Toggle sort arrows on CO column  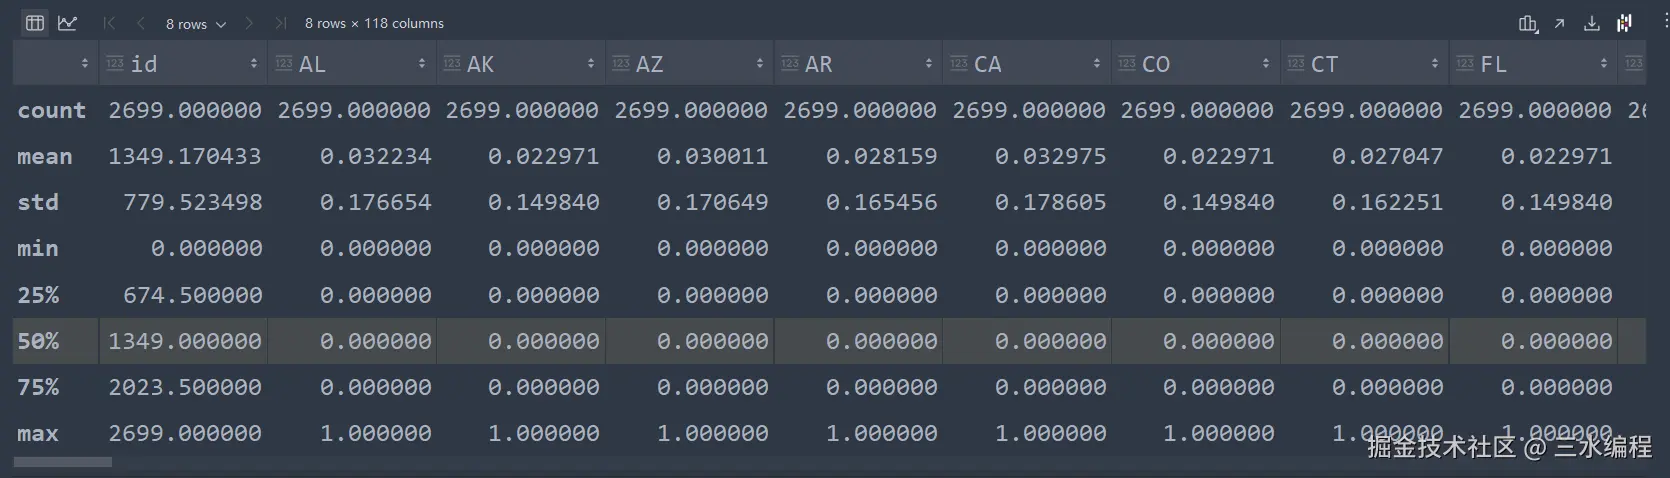(x=1266, y=64)
